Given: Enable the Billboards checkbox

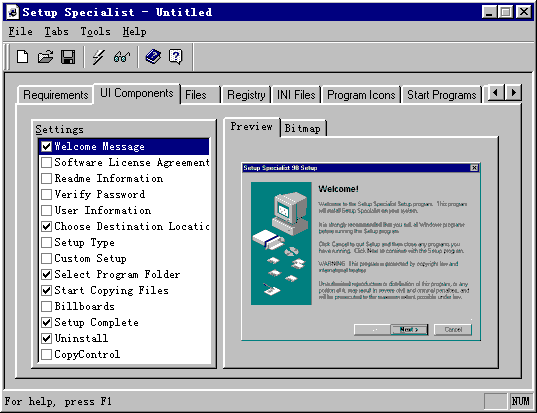Looking at the screenshot, I should [46, 306].
